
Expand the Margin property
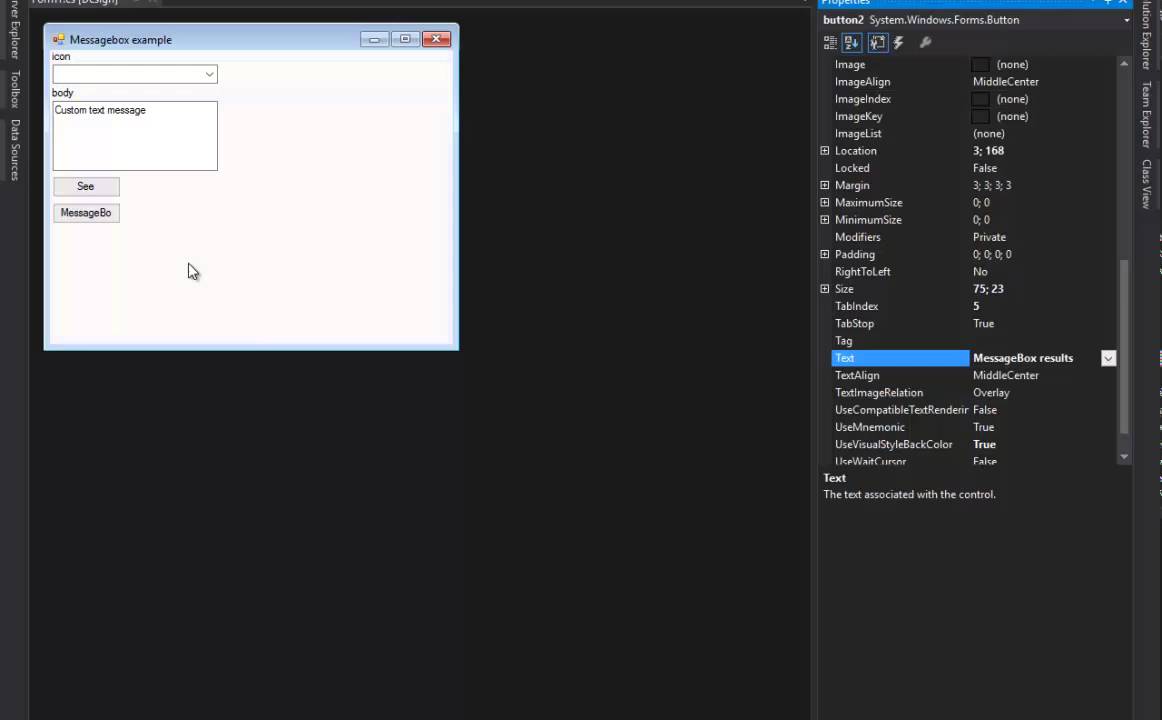click(825, 185)
